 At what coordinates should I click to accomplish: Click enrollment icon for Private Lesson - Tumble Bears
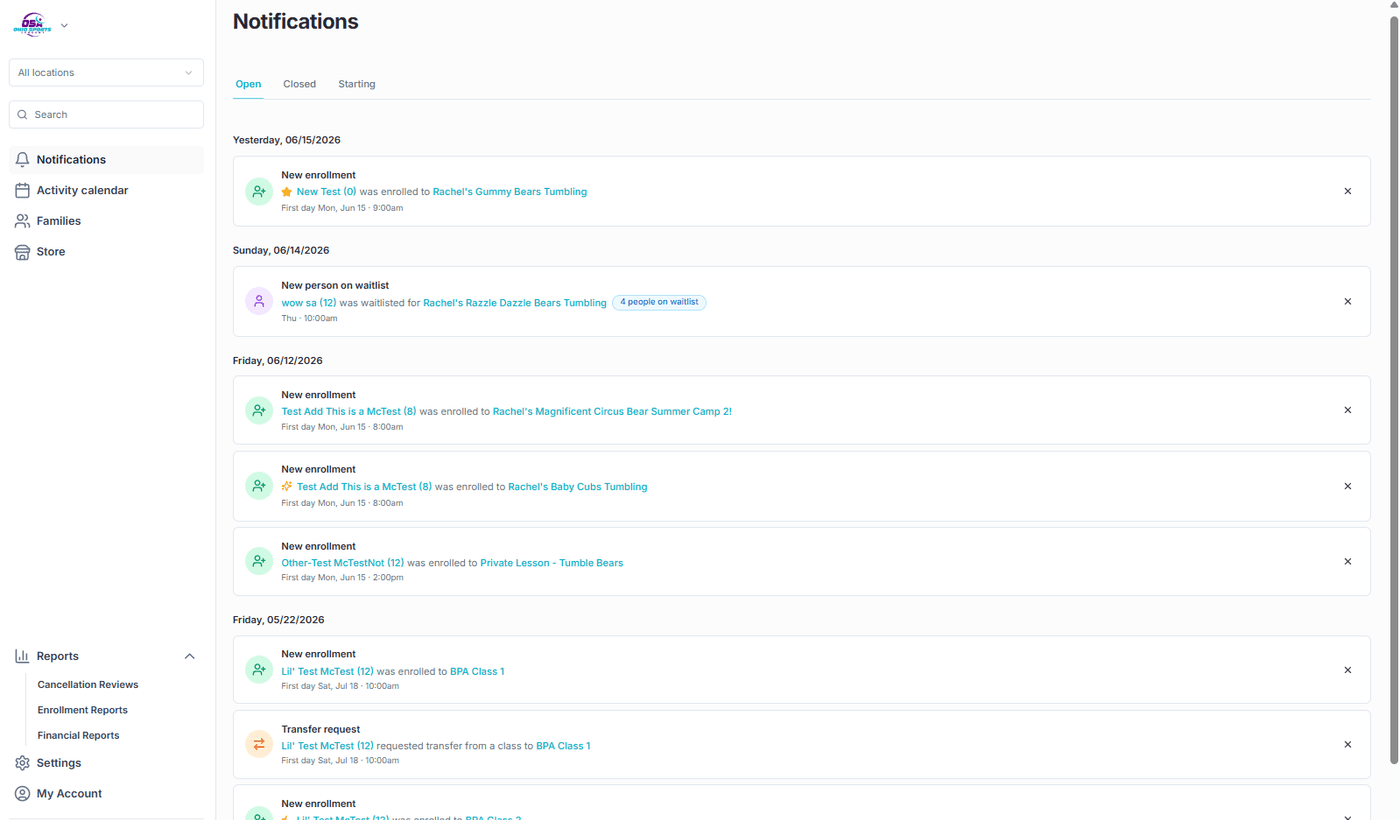(259, 561)
